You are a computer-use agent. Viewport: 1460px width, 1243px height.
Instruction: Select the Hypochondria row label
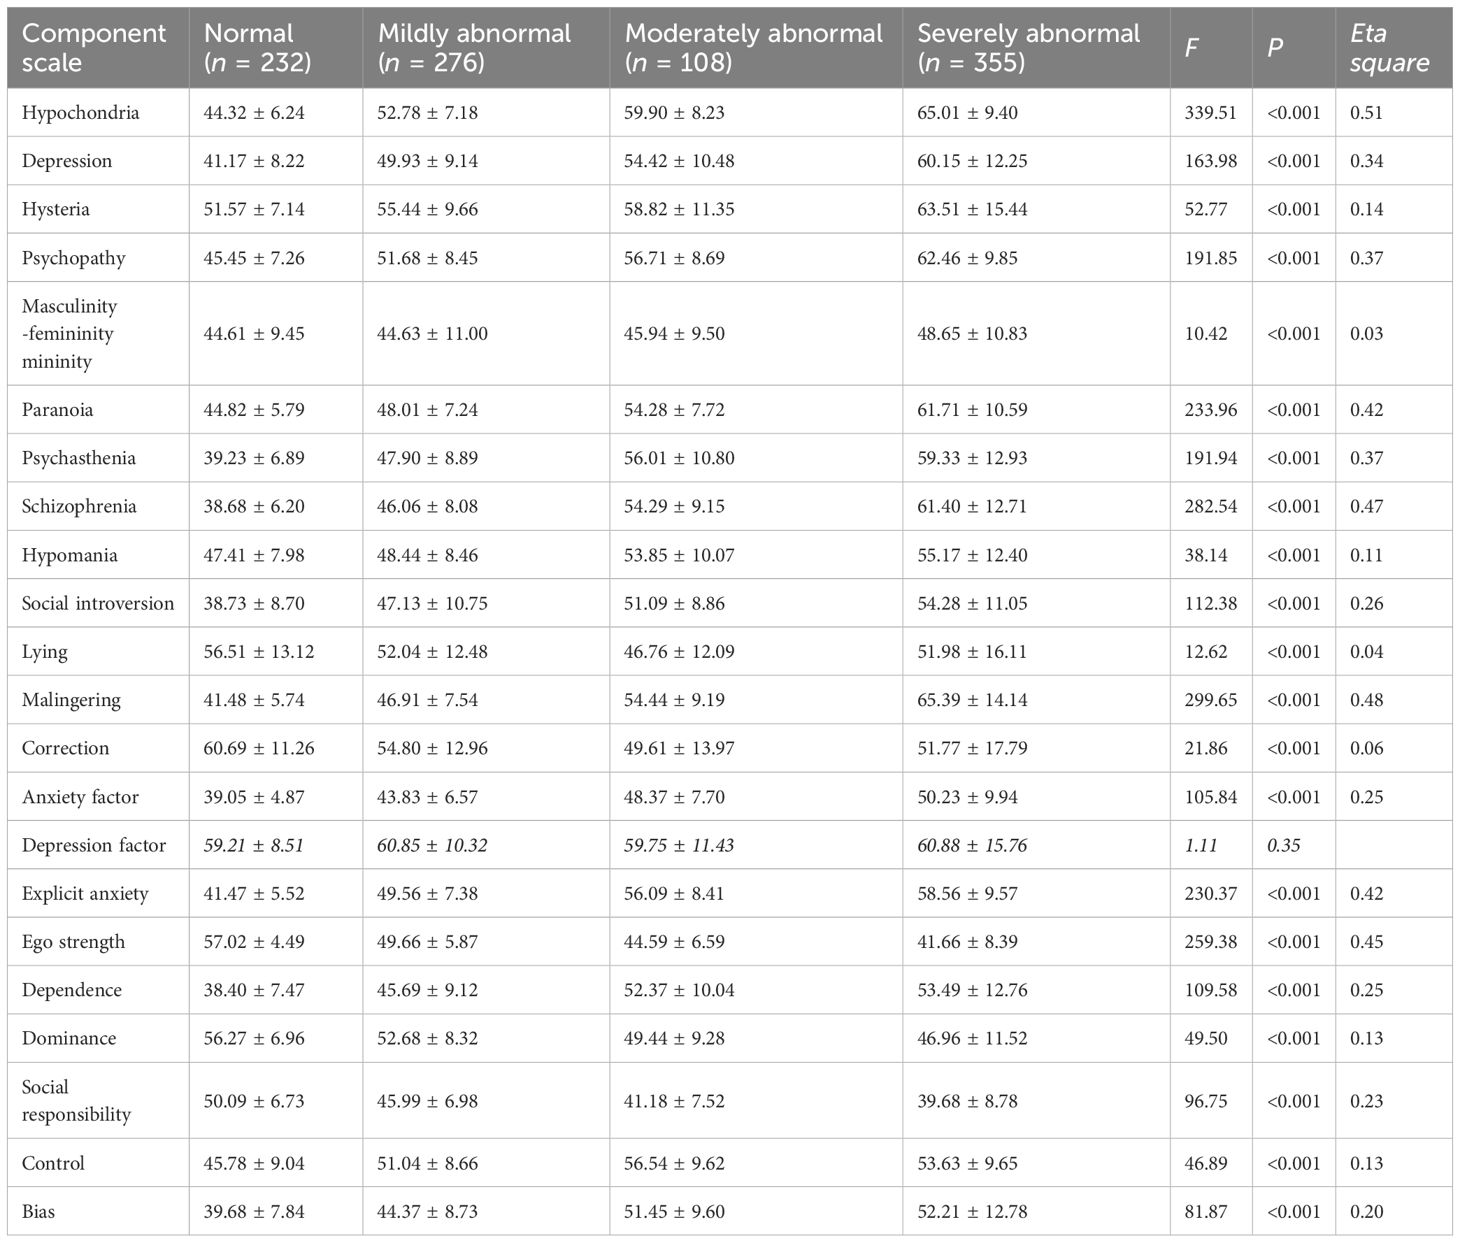click(81, 113)
